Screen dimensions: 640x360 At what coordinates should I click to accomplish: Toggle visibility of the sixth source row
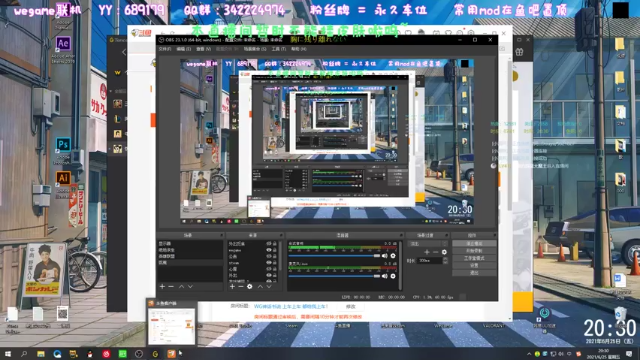[x=269, y=276]
